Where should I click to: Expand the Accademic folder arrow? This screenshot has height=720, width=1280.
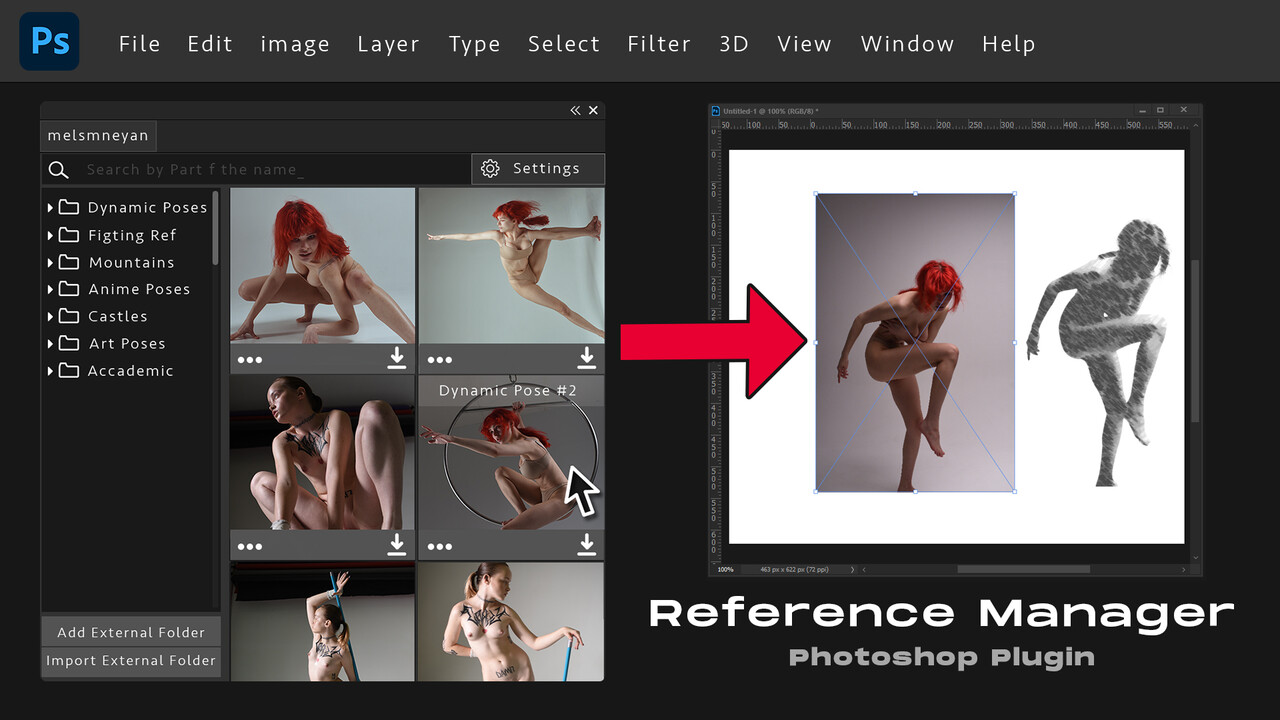coord(50,370)
